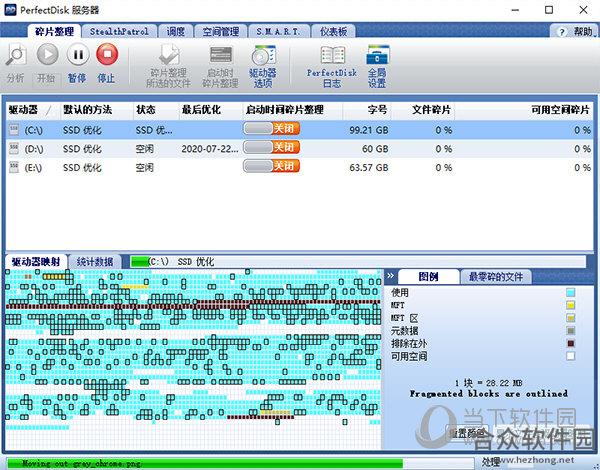The width and height of the screenshot is (600, 470).
Task: Click the PerfectDisk app icon in title bar
Action: coord(10,10)
